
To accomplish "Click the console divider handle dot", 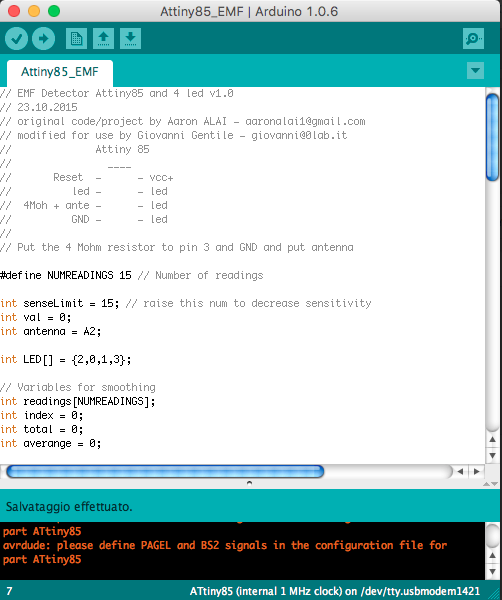I will click(x=249, y=483).
